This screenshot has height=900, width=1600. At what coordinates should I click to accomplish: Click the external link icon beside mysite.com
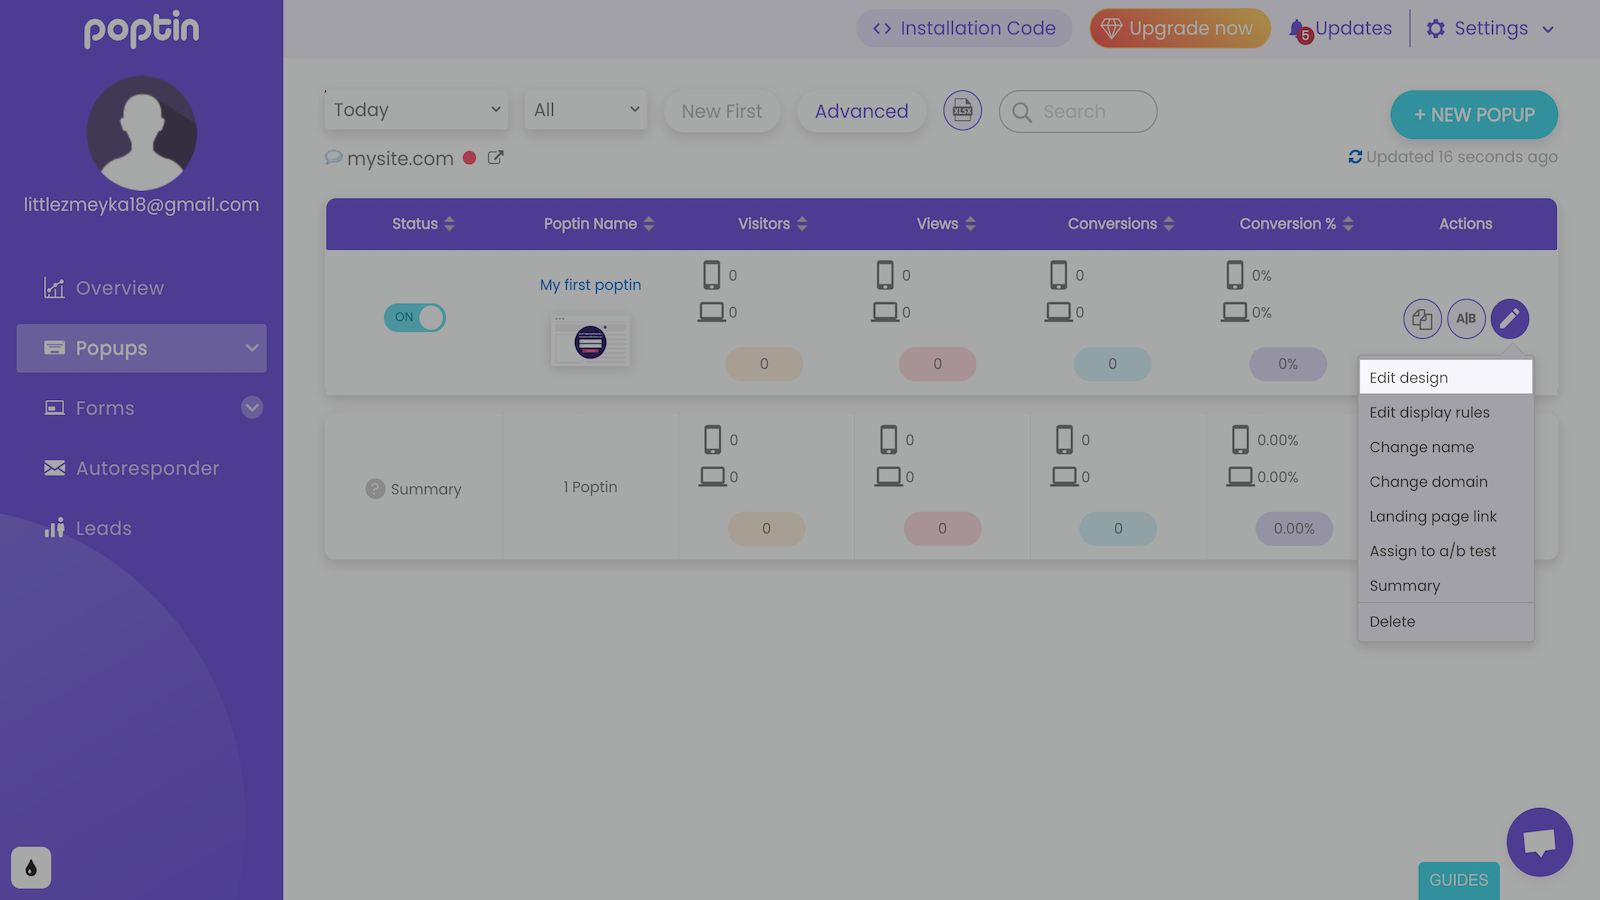495,158
